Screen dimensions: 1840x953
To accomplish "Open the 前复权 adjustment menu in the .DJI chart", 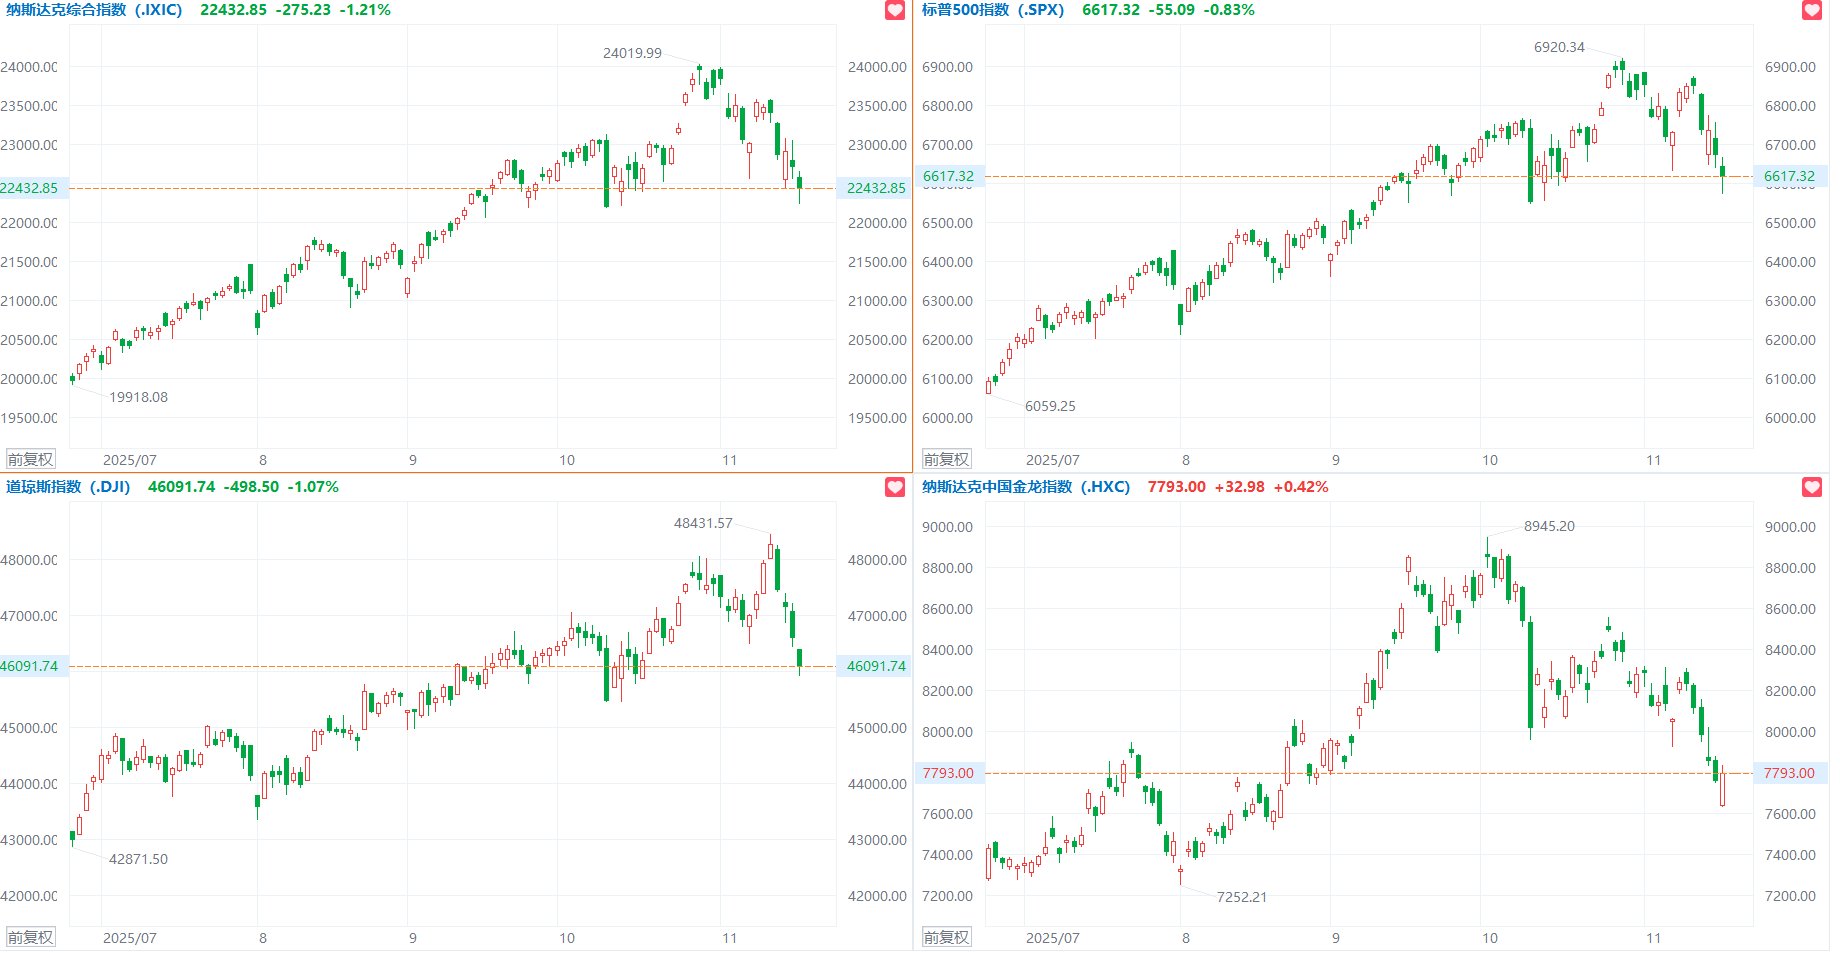I will [x=30, y=938].
